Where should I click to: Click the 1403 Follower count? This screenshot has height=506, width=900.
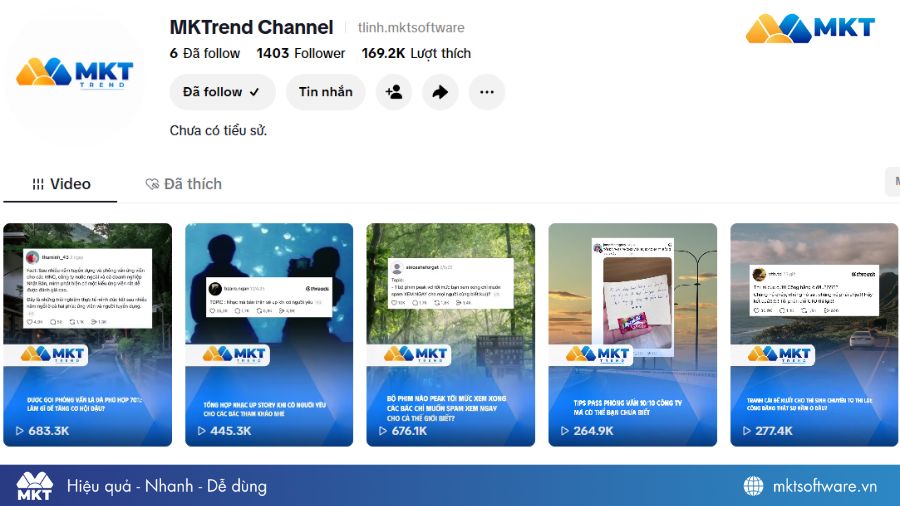pyautogui.click(x=301, y=53)
